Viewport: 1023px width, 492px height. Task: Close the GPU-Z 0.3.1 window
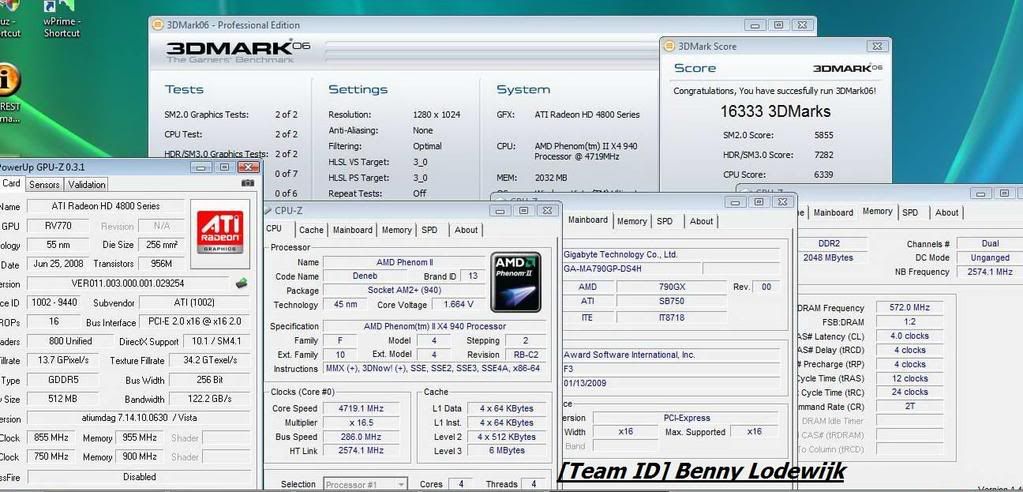[248, 168]
